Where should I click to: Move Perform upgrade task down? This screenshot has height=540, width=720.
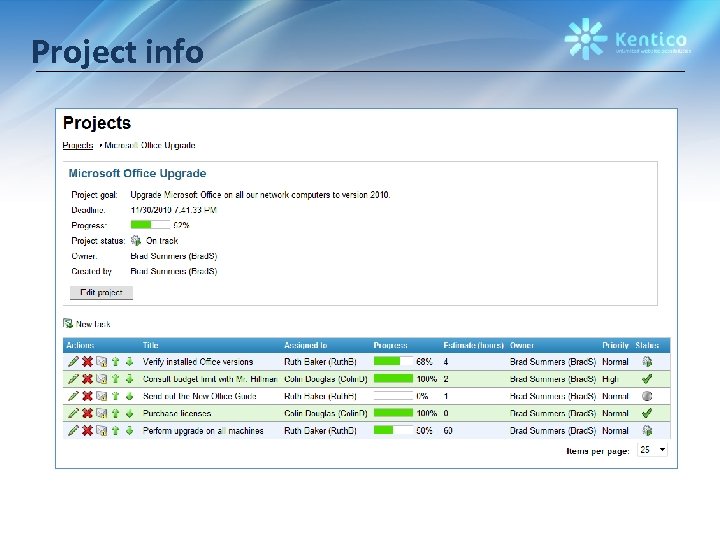(129, 431)
